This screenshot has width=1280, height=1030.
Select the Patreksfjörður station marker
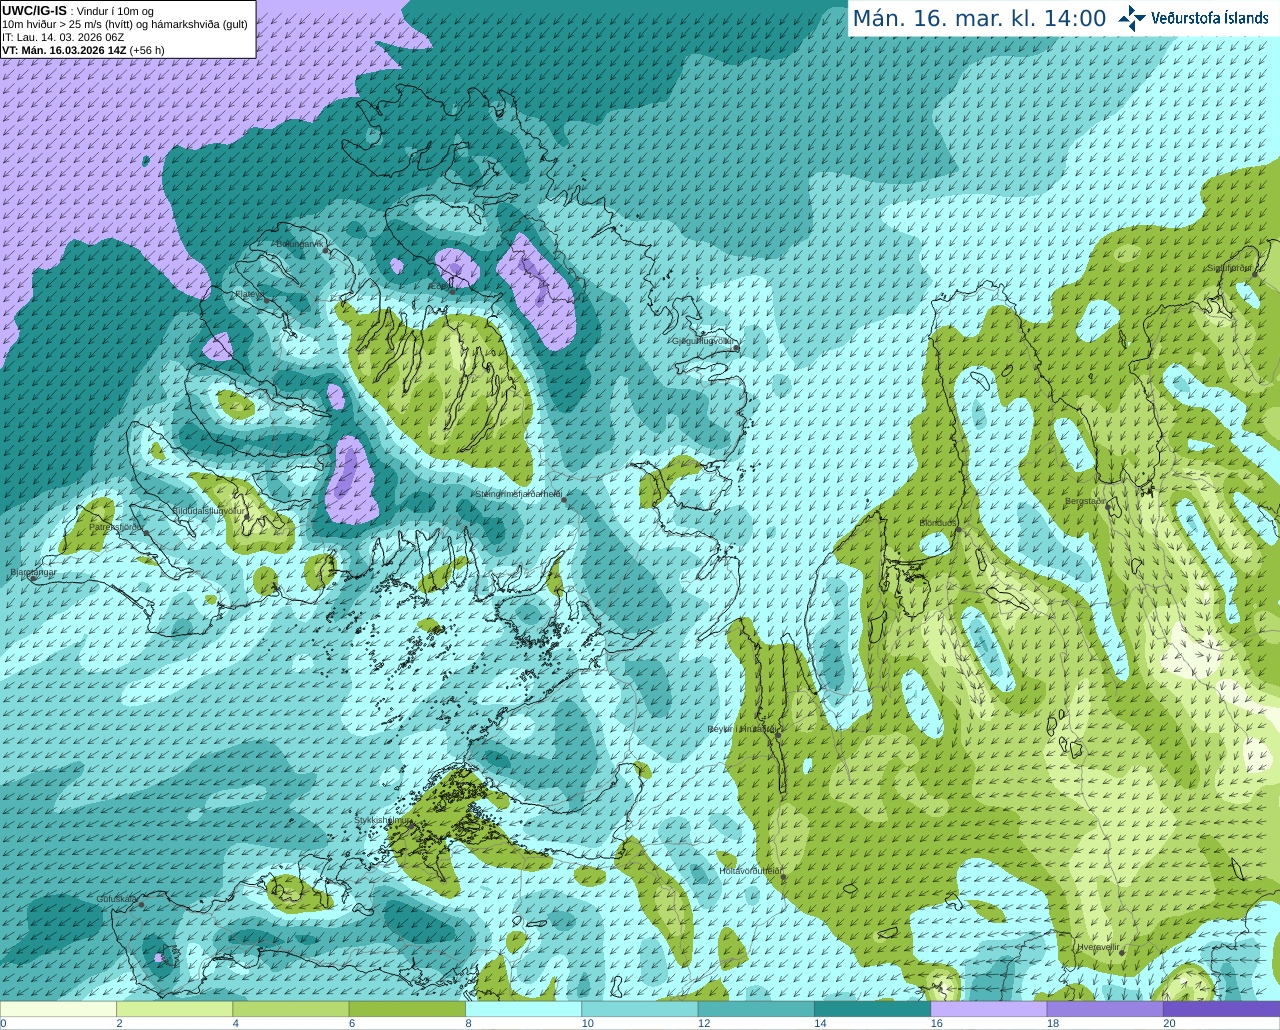tap(147, 533)
